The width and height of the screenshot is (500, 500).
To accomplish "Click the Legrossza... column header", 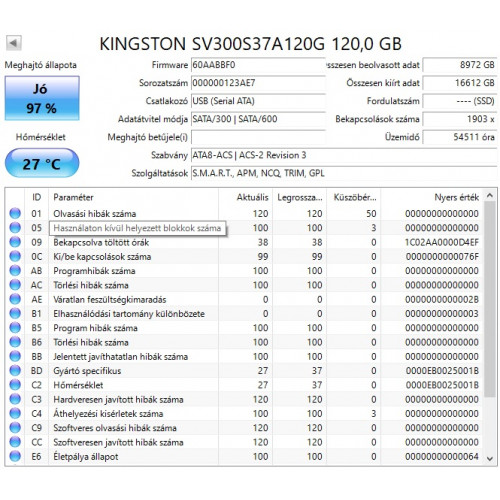I will tap(300, 197).
